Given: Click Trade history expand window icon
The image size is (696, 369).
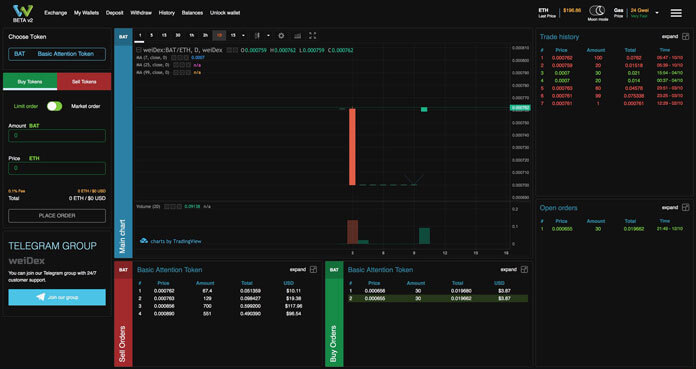Looking at the screenshot, I should (x=686, y=36).
